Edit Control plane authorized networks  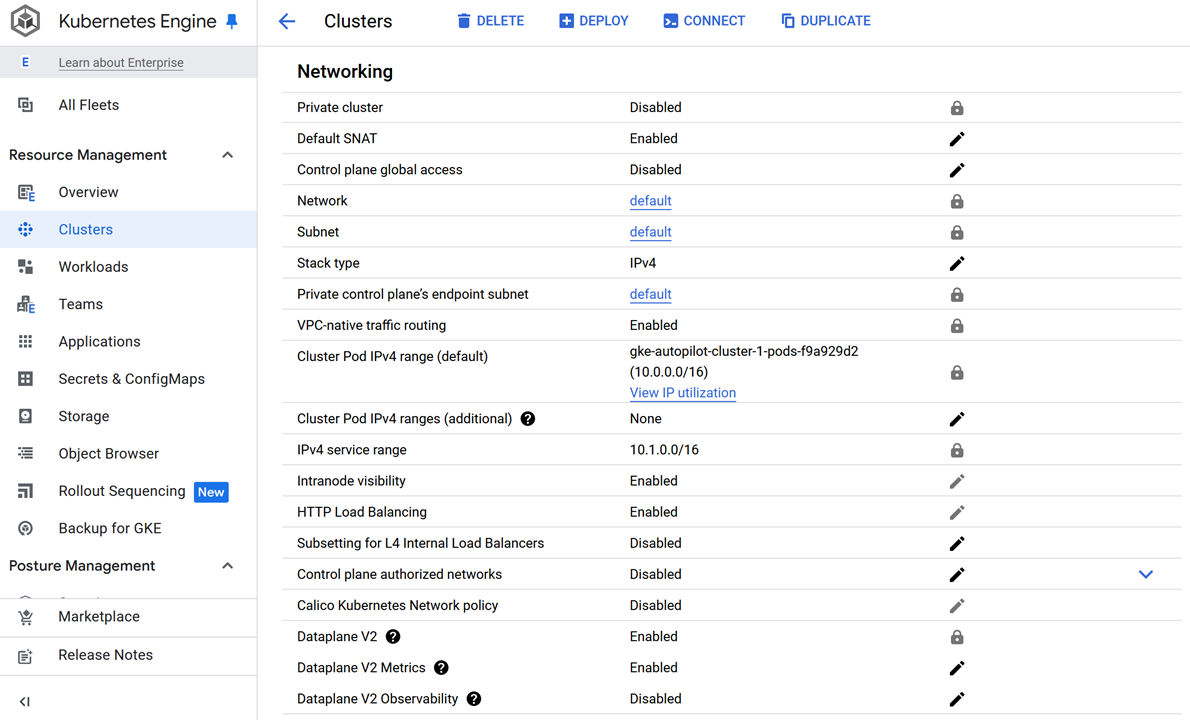(957, 574)
